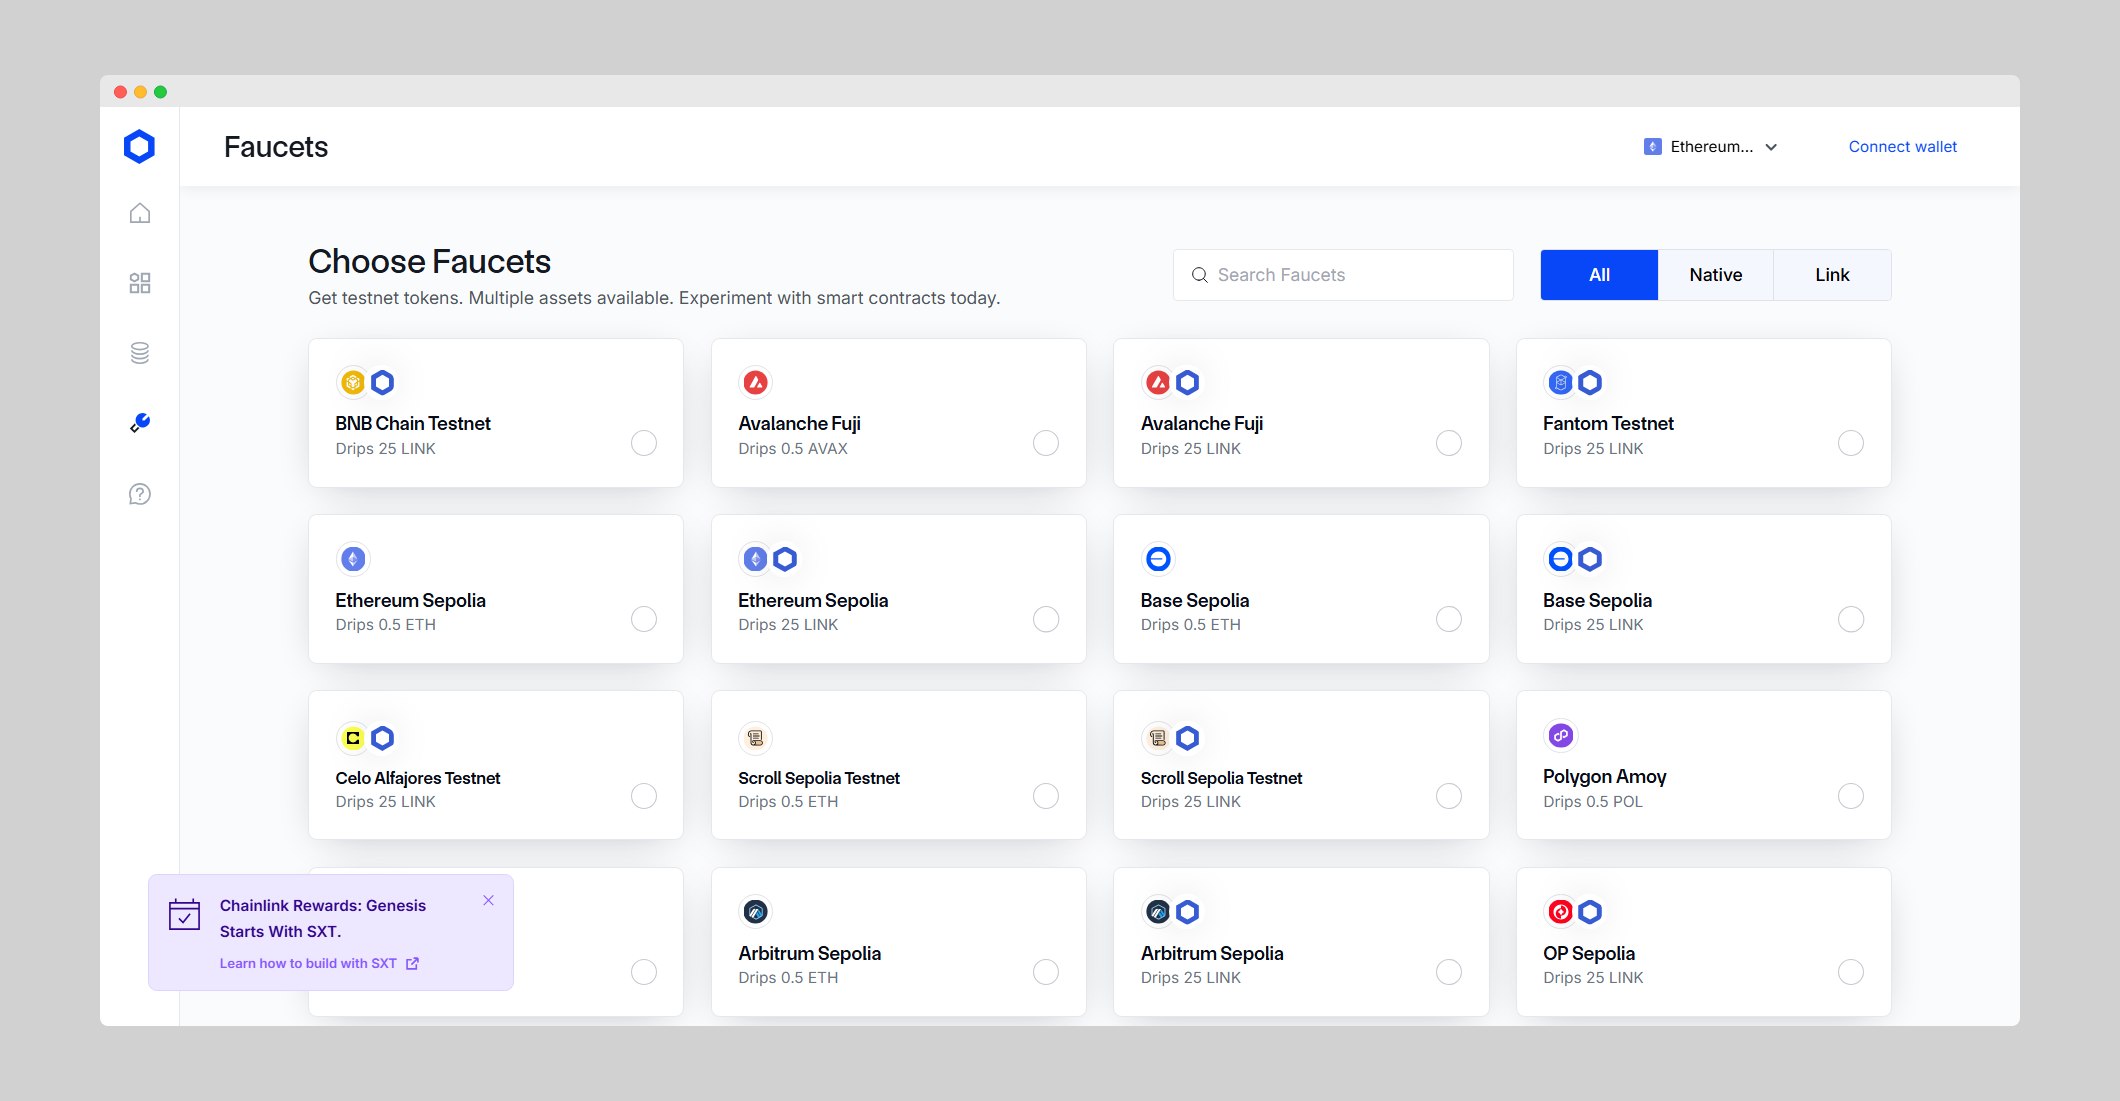Click the Fantom icon on Fantom Testnet card
The height and width of the screenshot is (1101, 2120).
(1561, 382)
